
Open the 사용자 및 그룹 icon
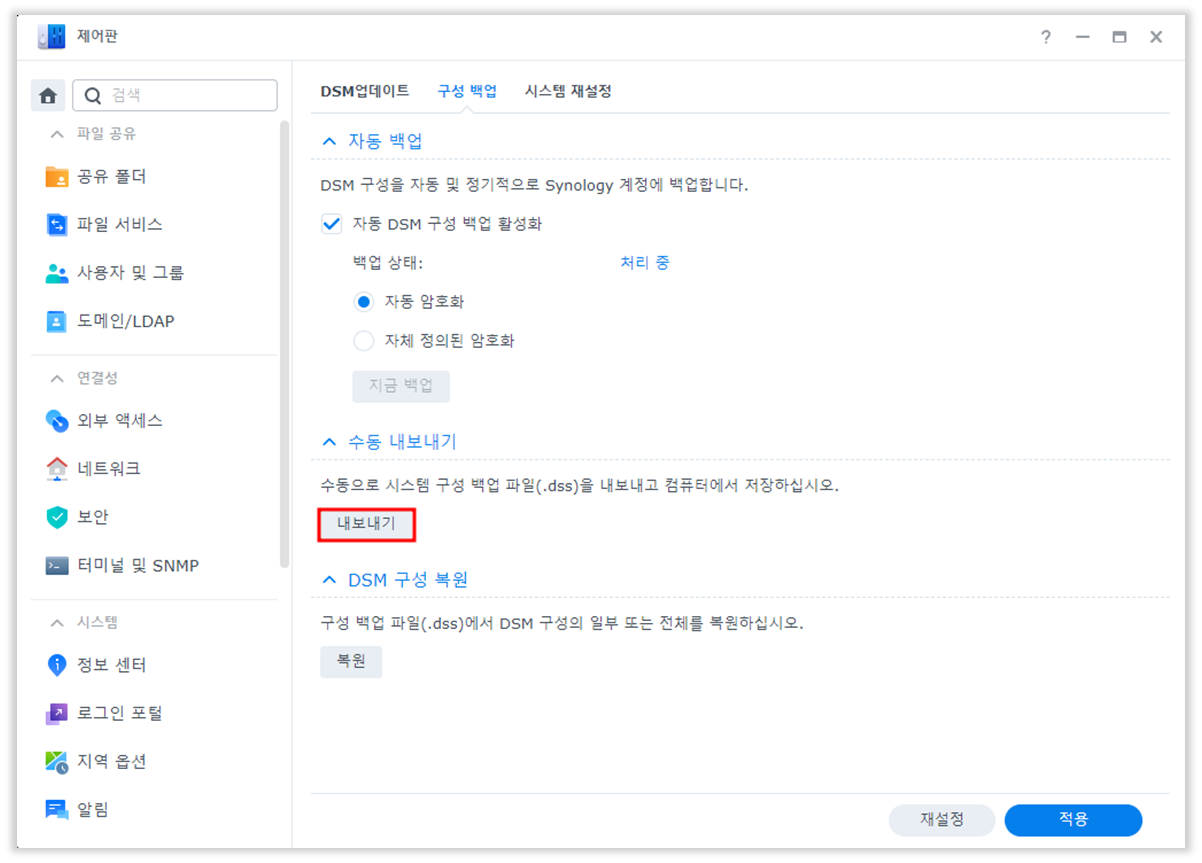[x=57, y=273]
